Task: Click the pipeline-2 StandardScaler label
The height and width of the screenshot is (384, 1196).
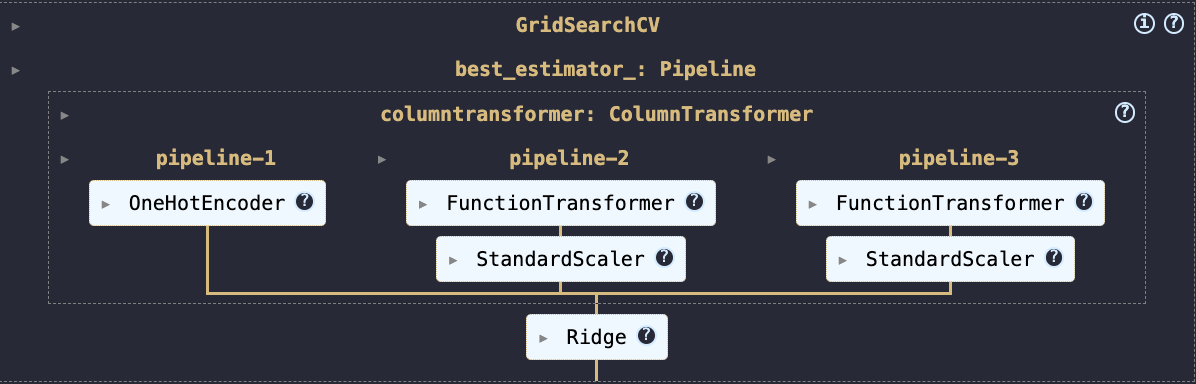Action: point(561,259)
